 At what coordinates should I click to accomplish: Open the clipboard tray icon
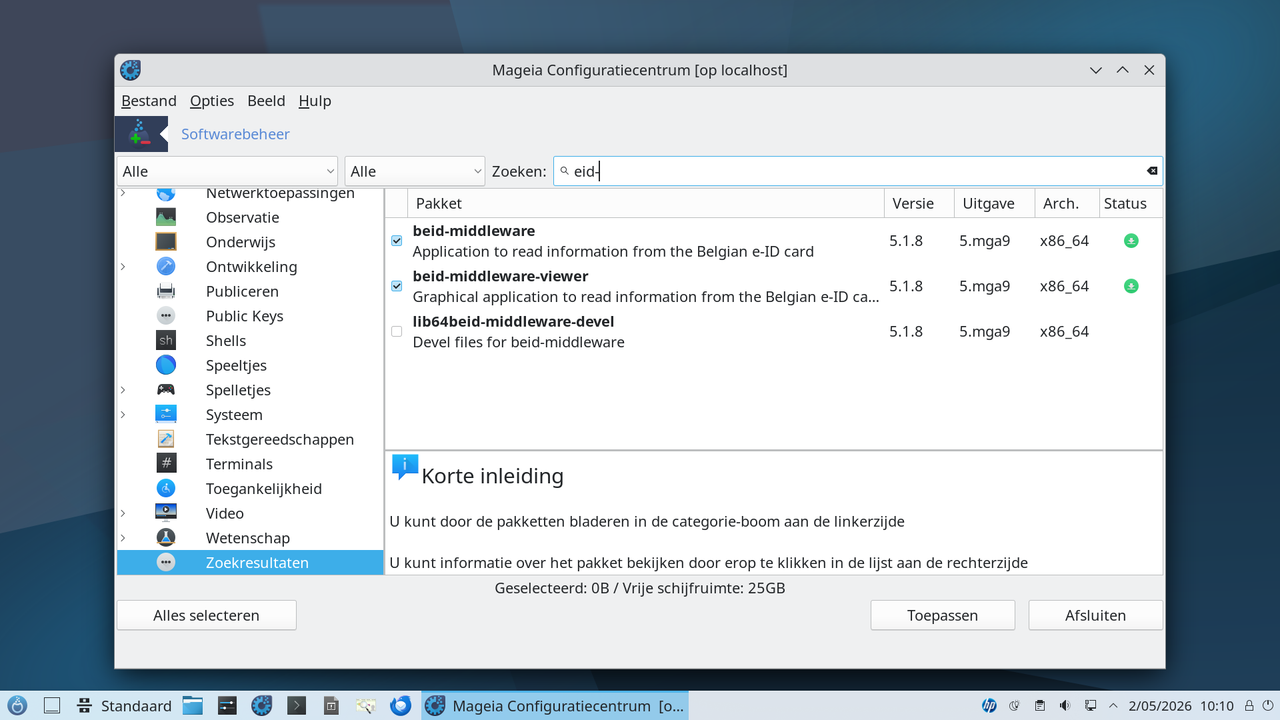[x=1039, y=706]
